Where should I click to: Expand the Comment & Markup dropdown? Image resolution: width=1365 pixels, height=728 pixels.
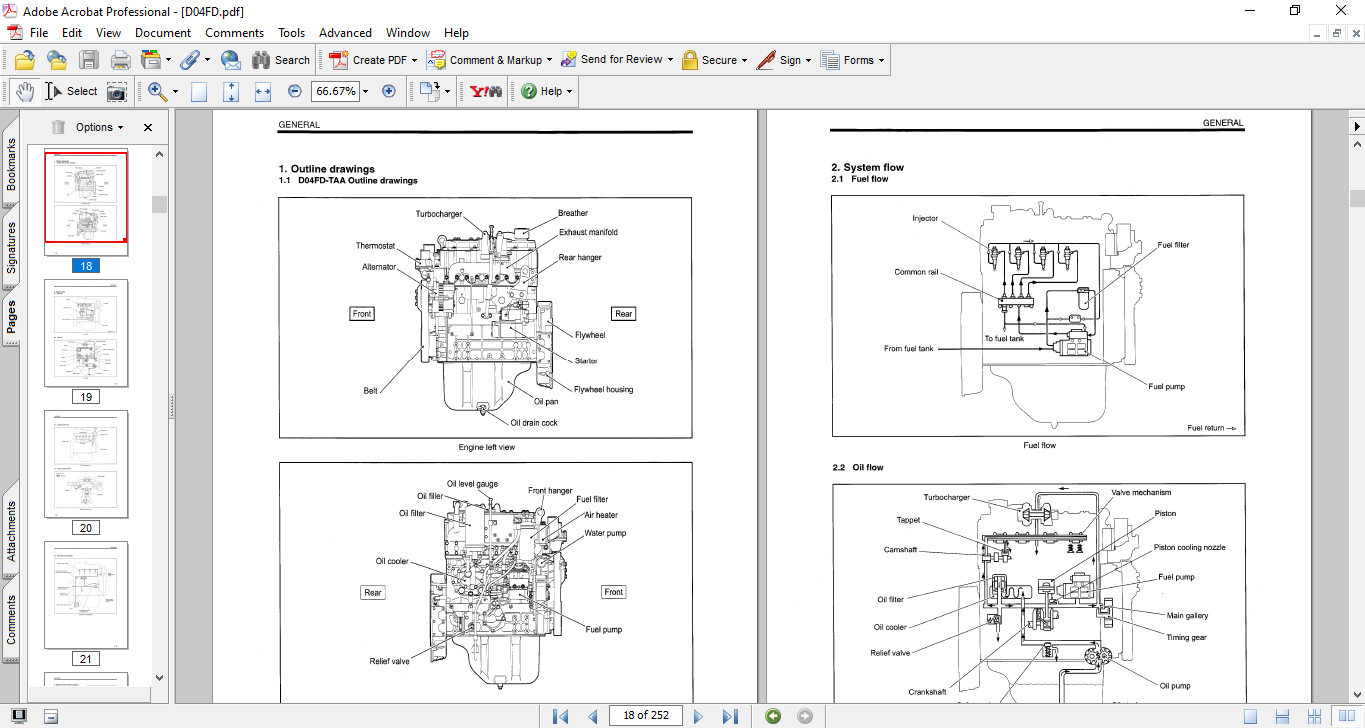pyautogui.click(x=551, y=60)
